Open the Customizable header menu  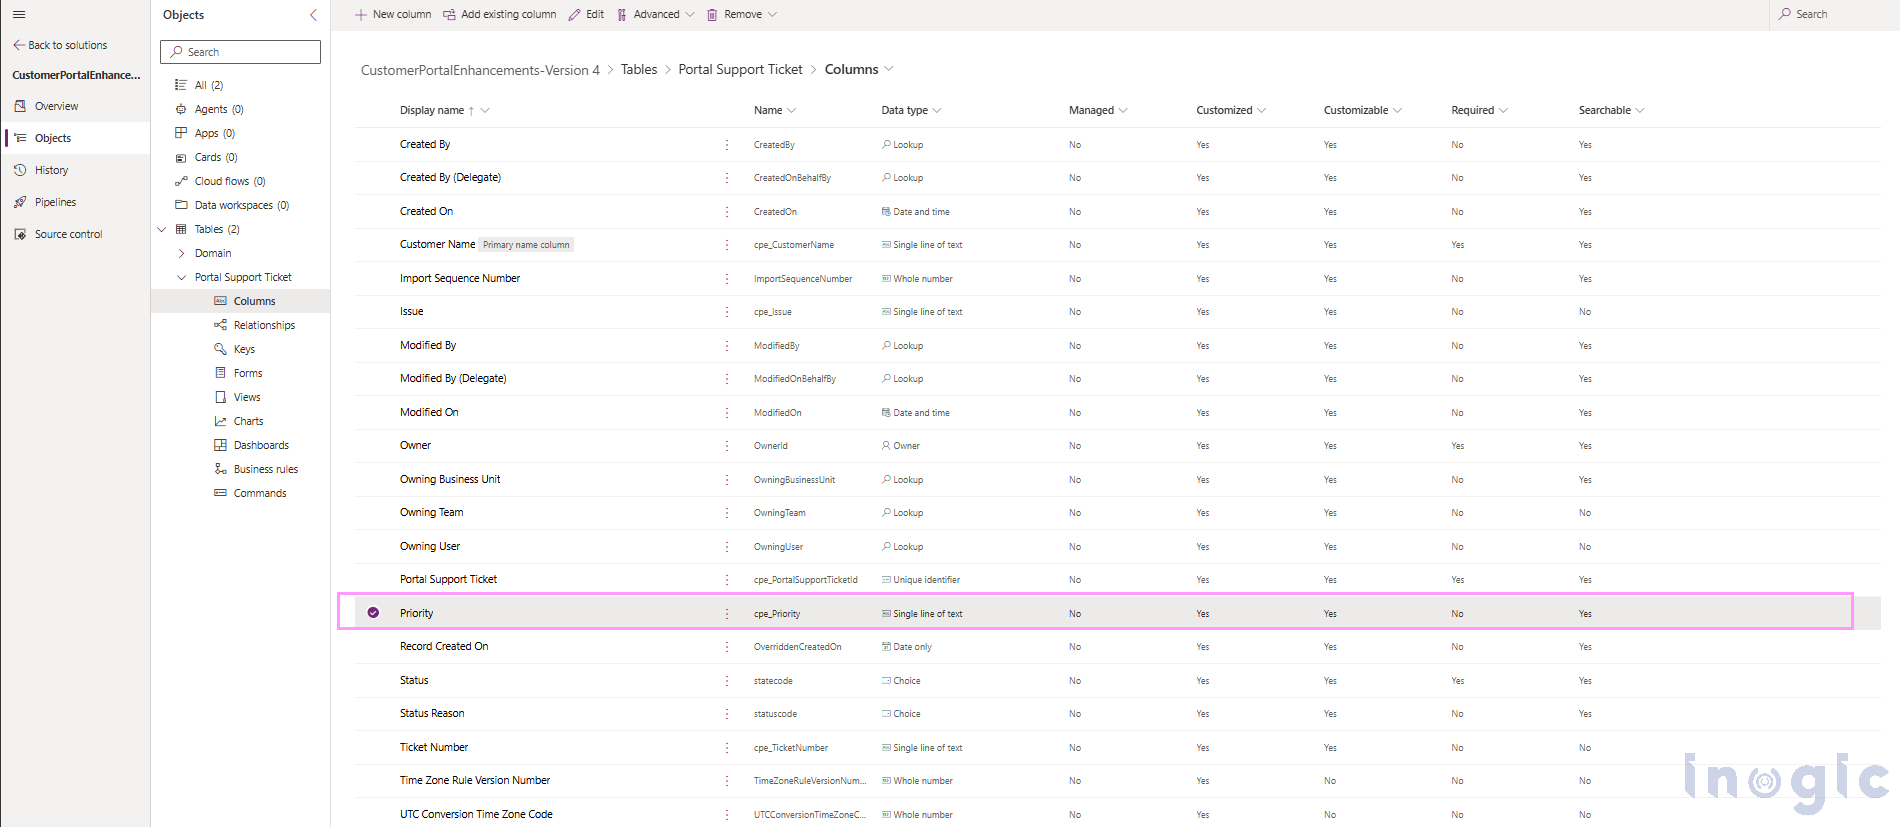1363,110
